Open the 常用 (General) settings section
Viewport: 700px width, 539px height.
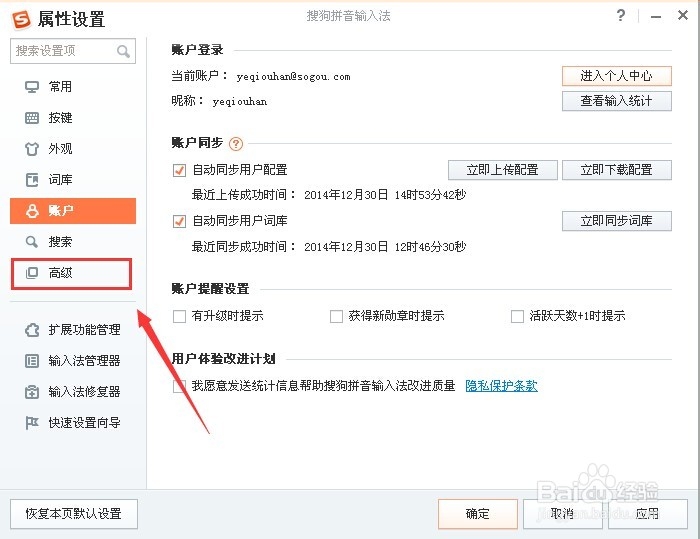(60, 87)
